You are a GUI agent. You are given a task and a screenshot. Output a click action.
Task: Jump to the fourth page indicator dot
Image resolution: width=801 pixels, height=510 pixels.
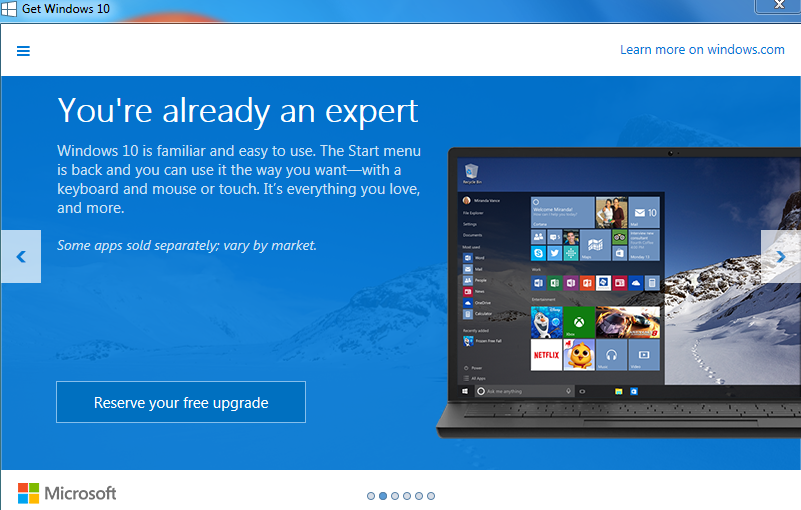407,496
